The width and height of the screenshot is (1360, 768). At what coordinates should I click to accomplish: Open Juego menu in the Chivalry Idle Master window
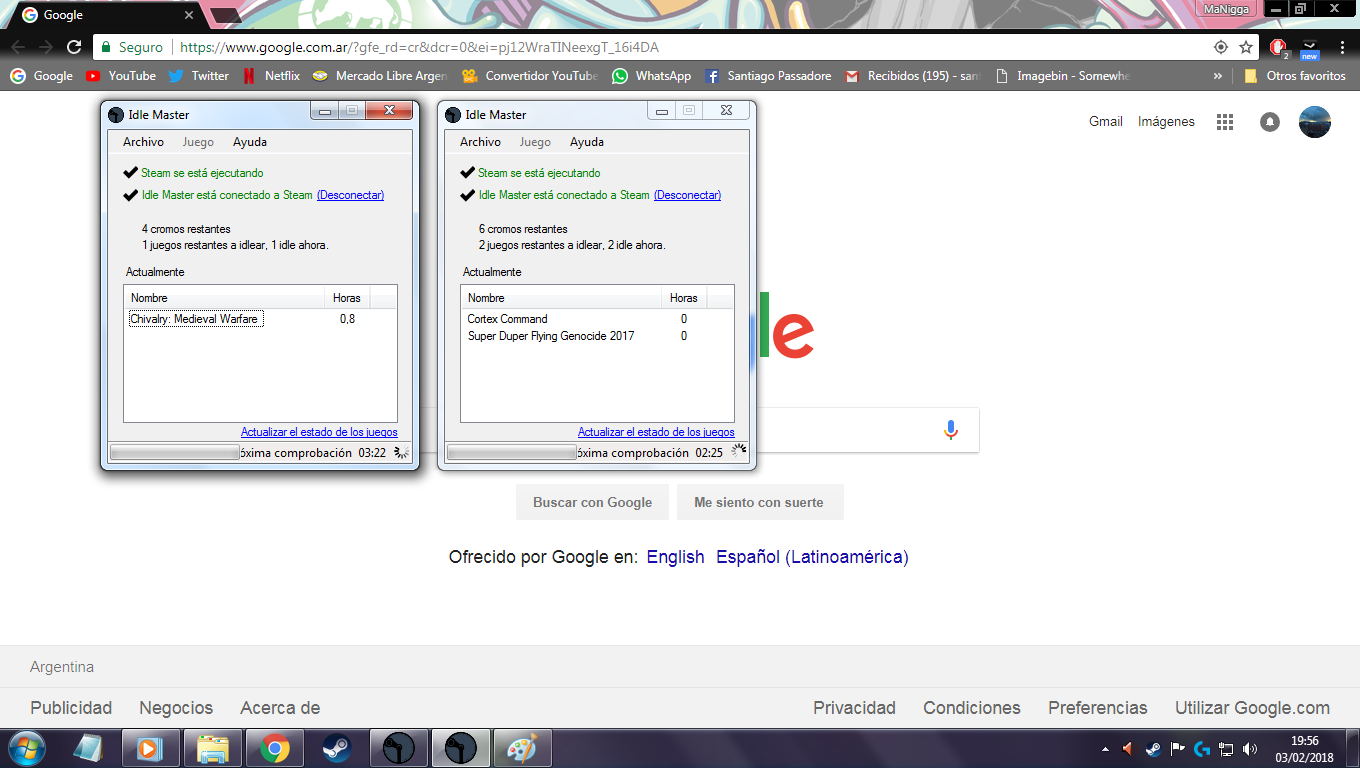click(x=198, y=142)
